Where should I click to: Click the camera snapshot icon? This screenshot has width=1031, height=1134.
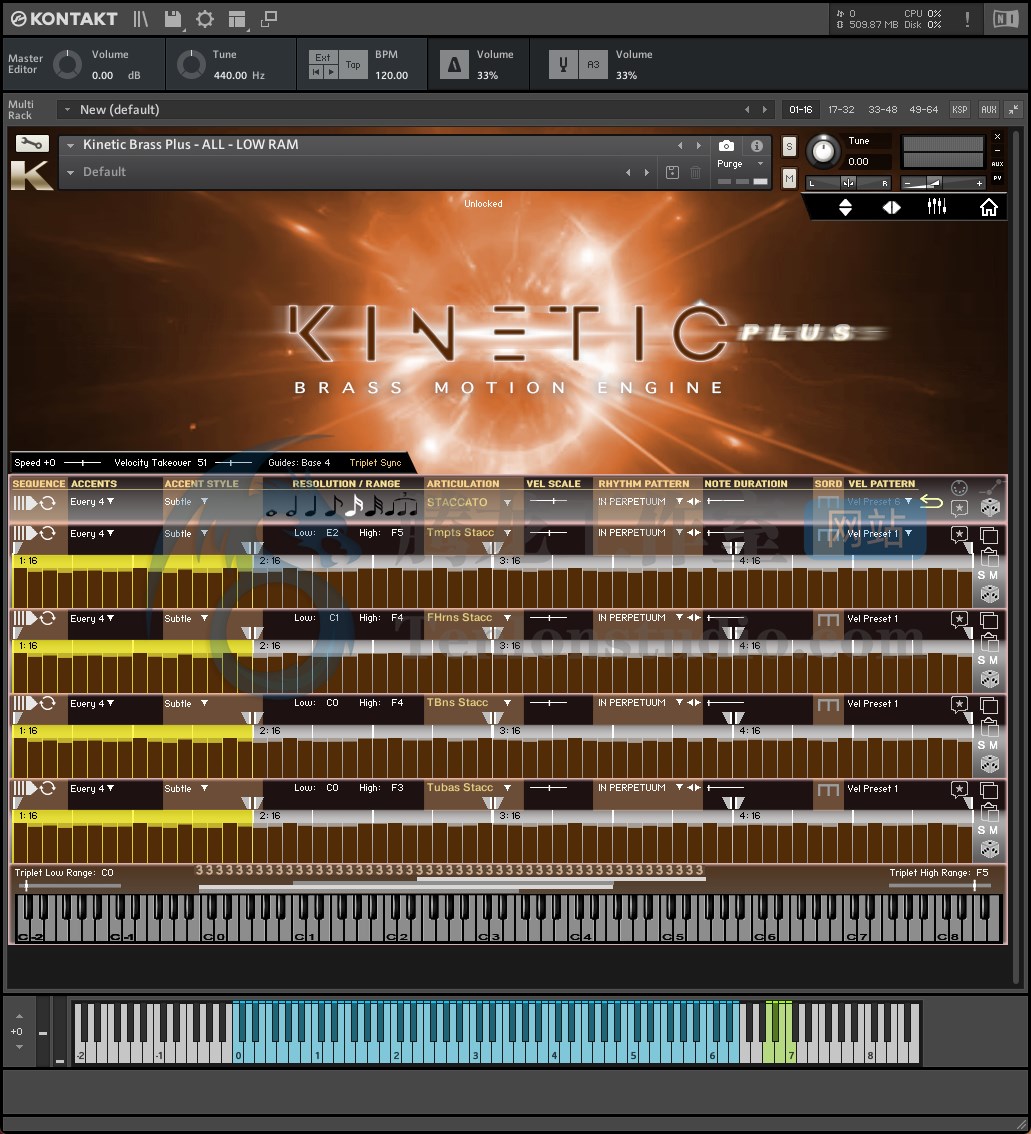tap(727, 146)
